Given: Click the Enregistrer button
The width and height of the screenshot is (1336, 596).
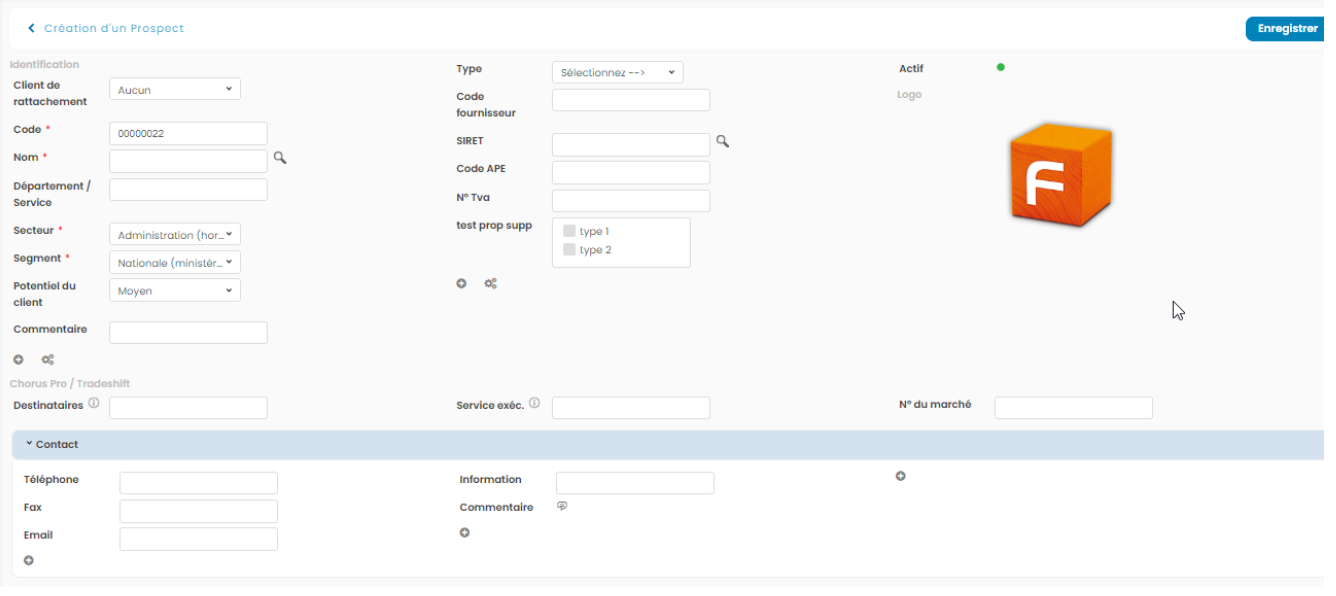Looking at the screenshot, I should pyautogui.click(x=1287, y=29).
